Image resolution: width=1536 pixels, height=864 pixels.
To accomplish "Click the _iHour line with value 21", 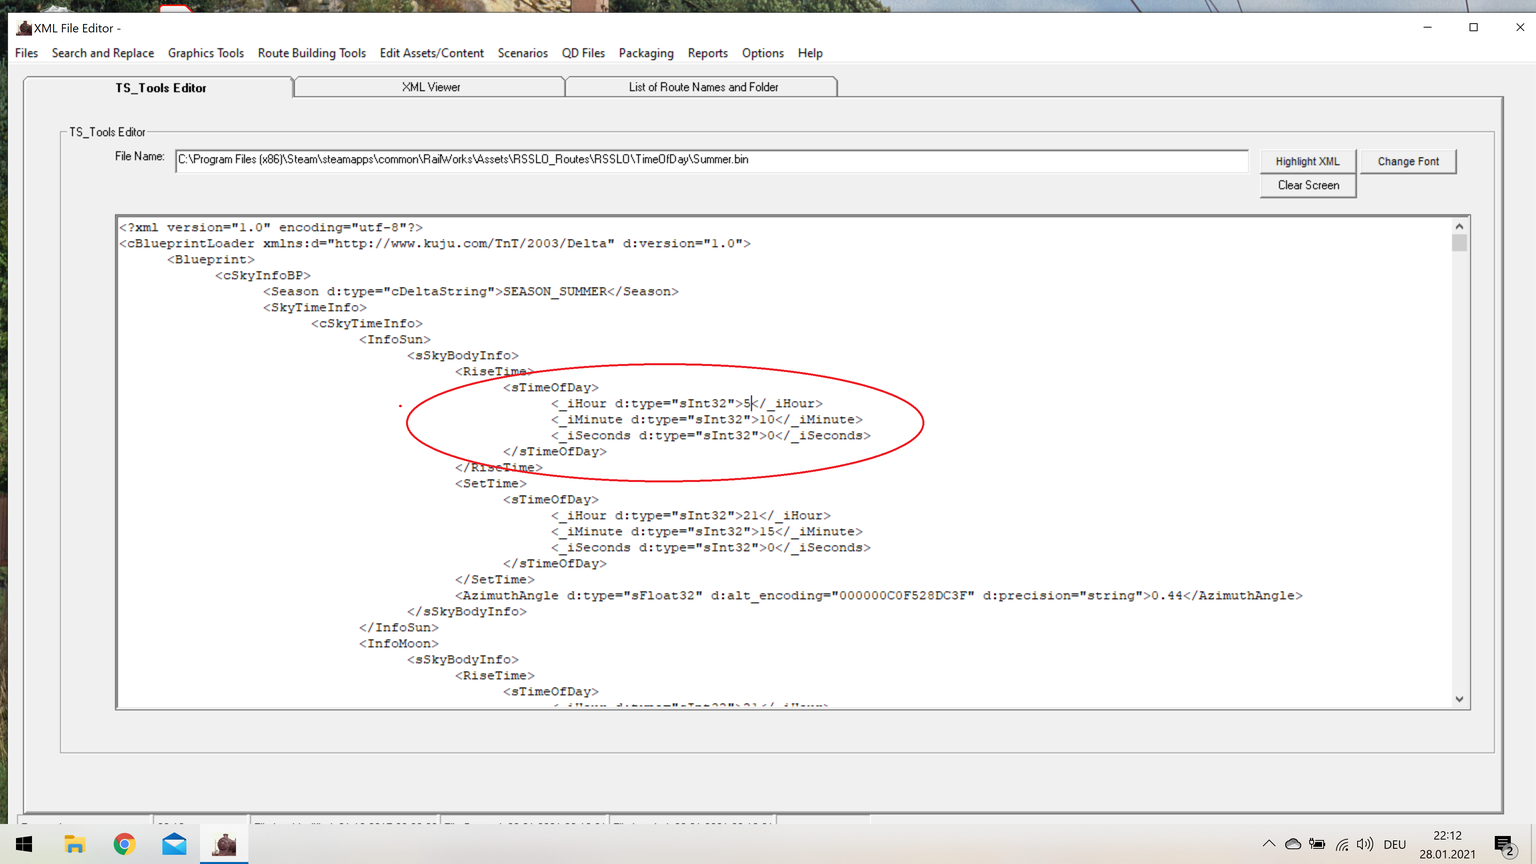I will click(691, 516).
